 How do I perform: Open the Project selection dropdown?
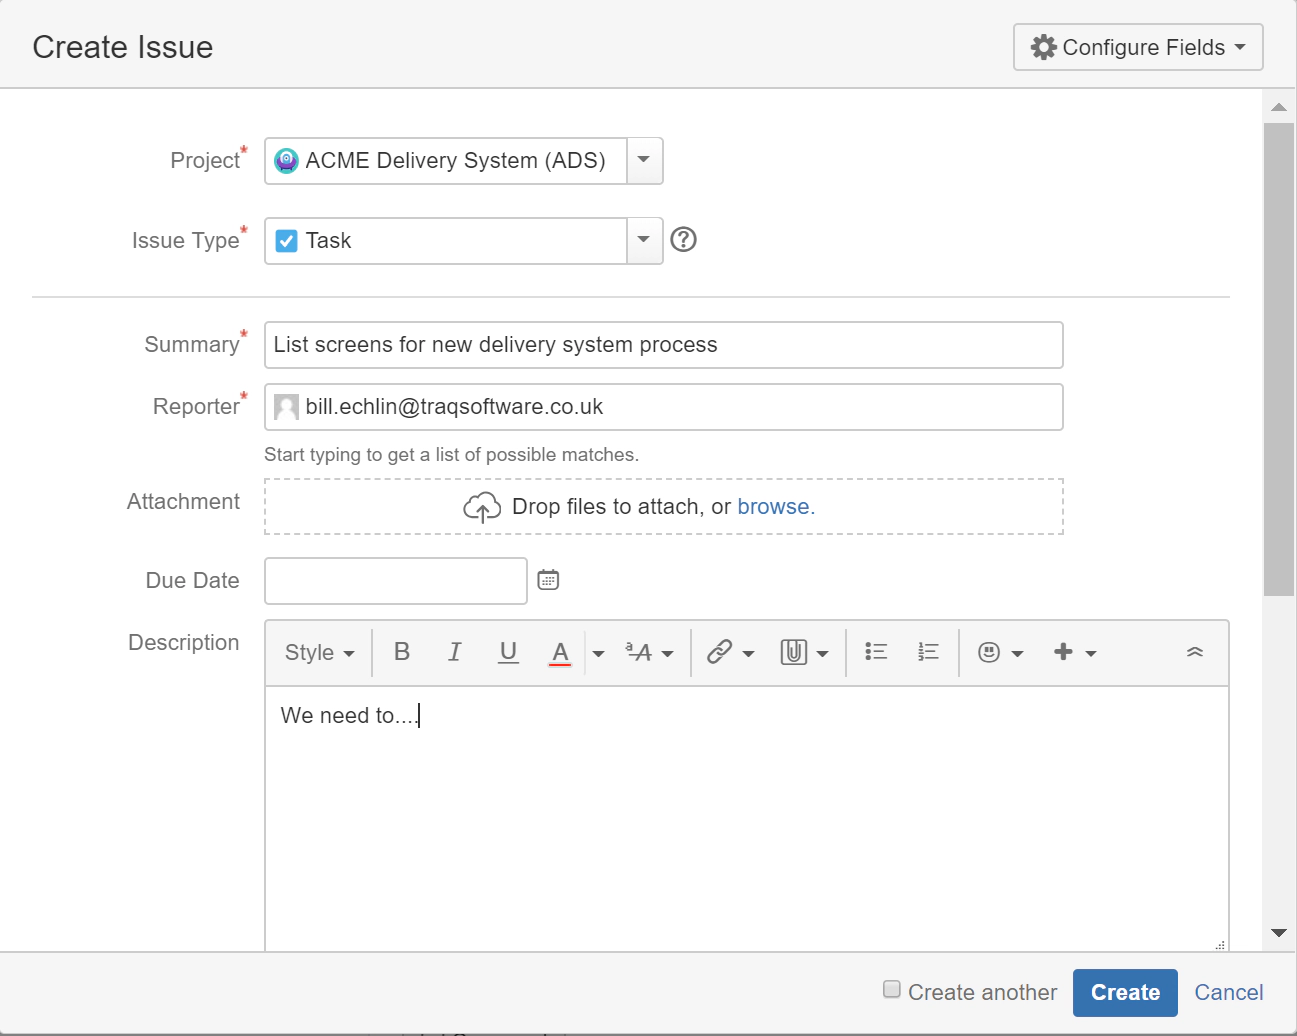[643, 160]
